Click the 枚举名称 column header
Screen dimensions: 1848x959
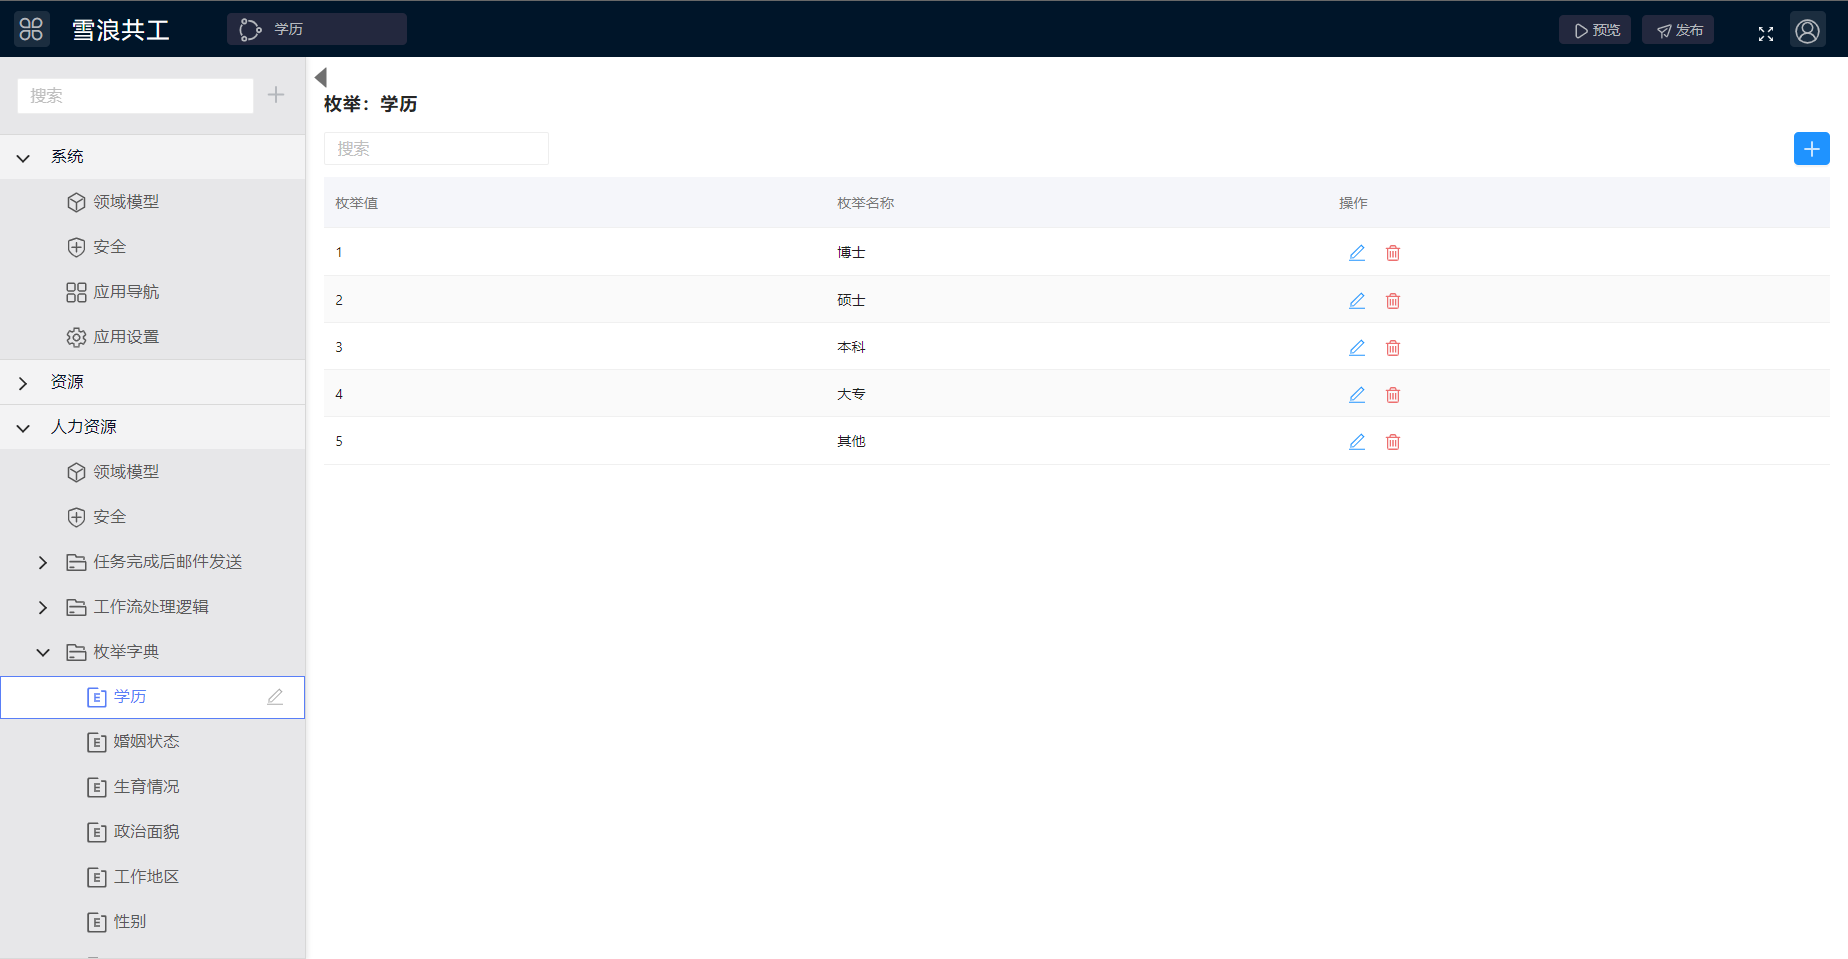(x=866, y=203)
